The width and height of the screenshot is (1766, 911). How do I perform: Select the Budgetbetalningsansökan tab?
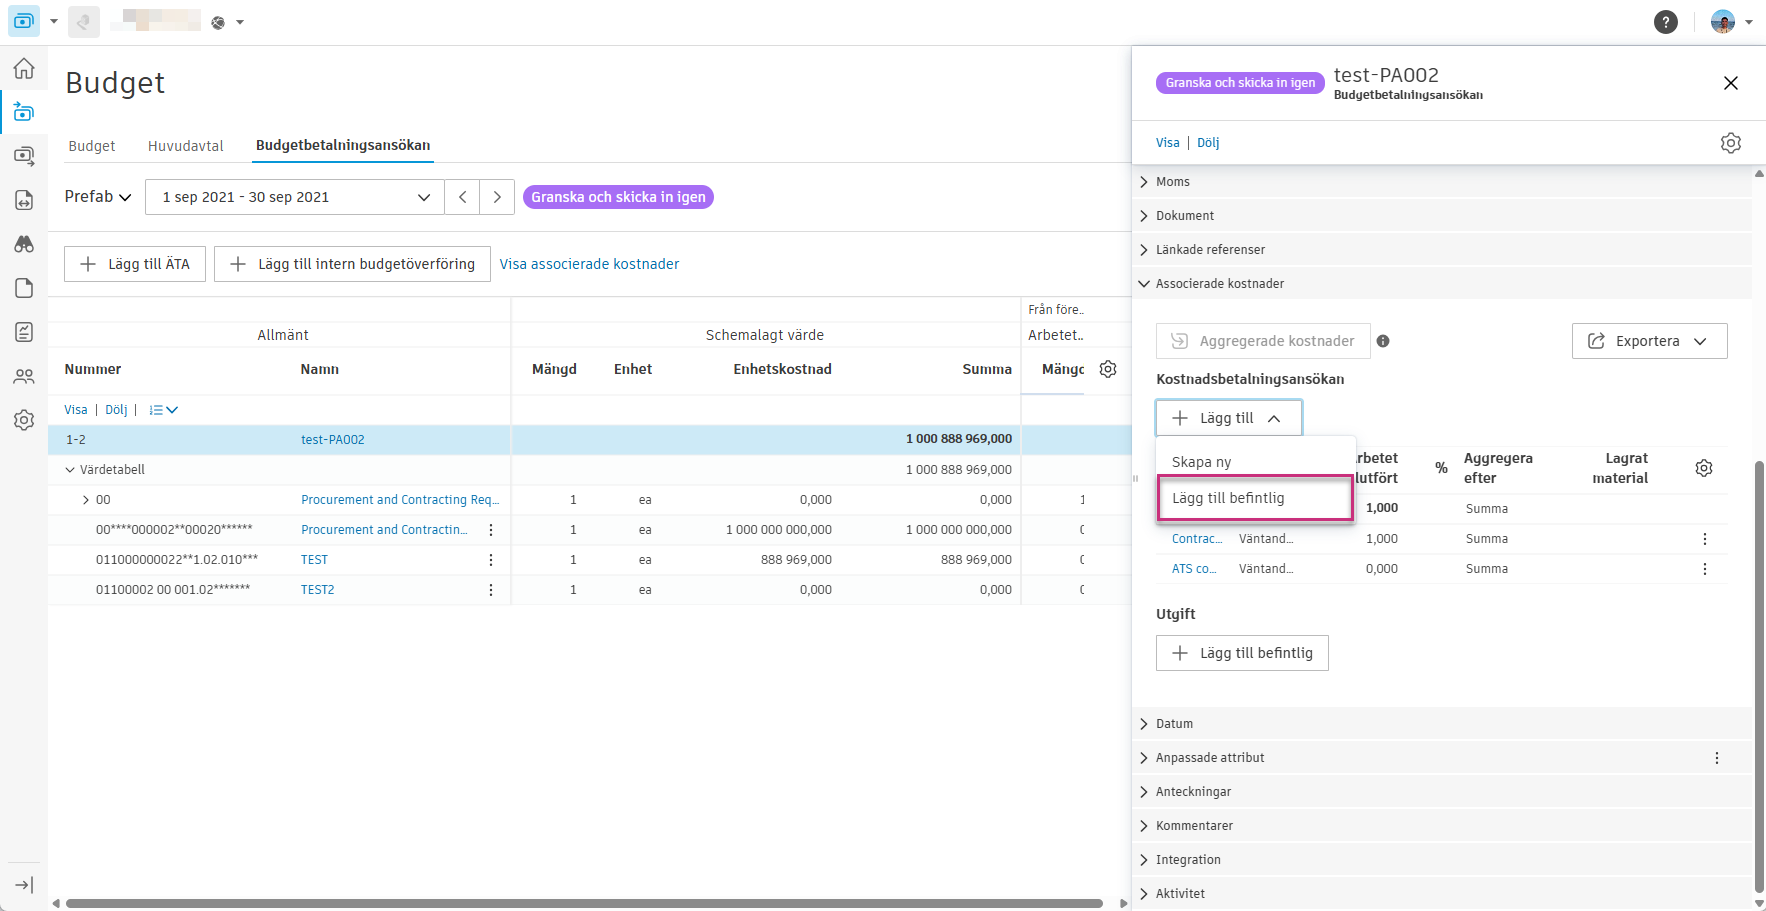[x=343, y=146]
